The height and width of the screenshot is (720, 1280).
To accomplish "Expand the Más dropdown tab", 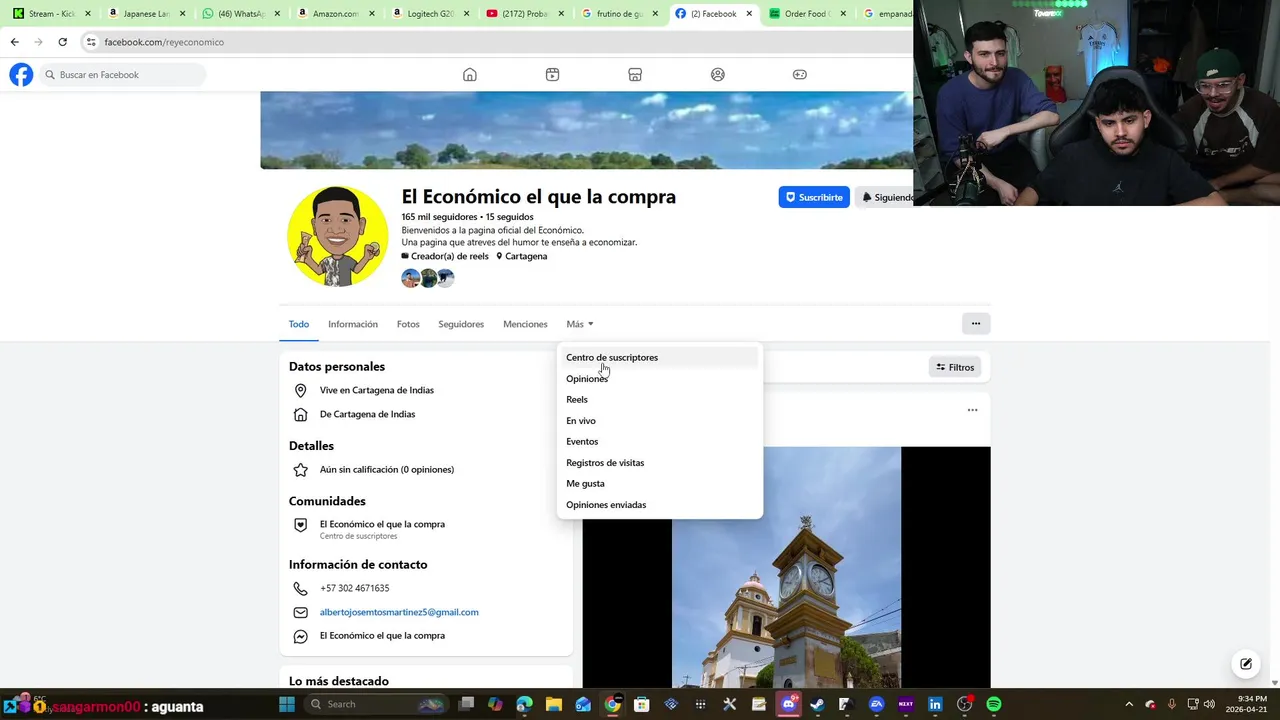I will [580, 324].
